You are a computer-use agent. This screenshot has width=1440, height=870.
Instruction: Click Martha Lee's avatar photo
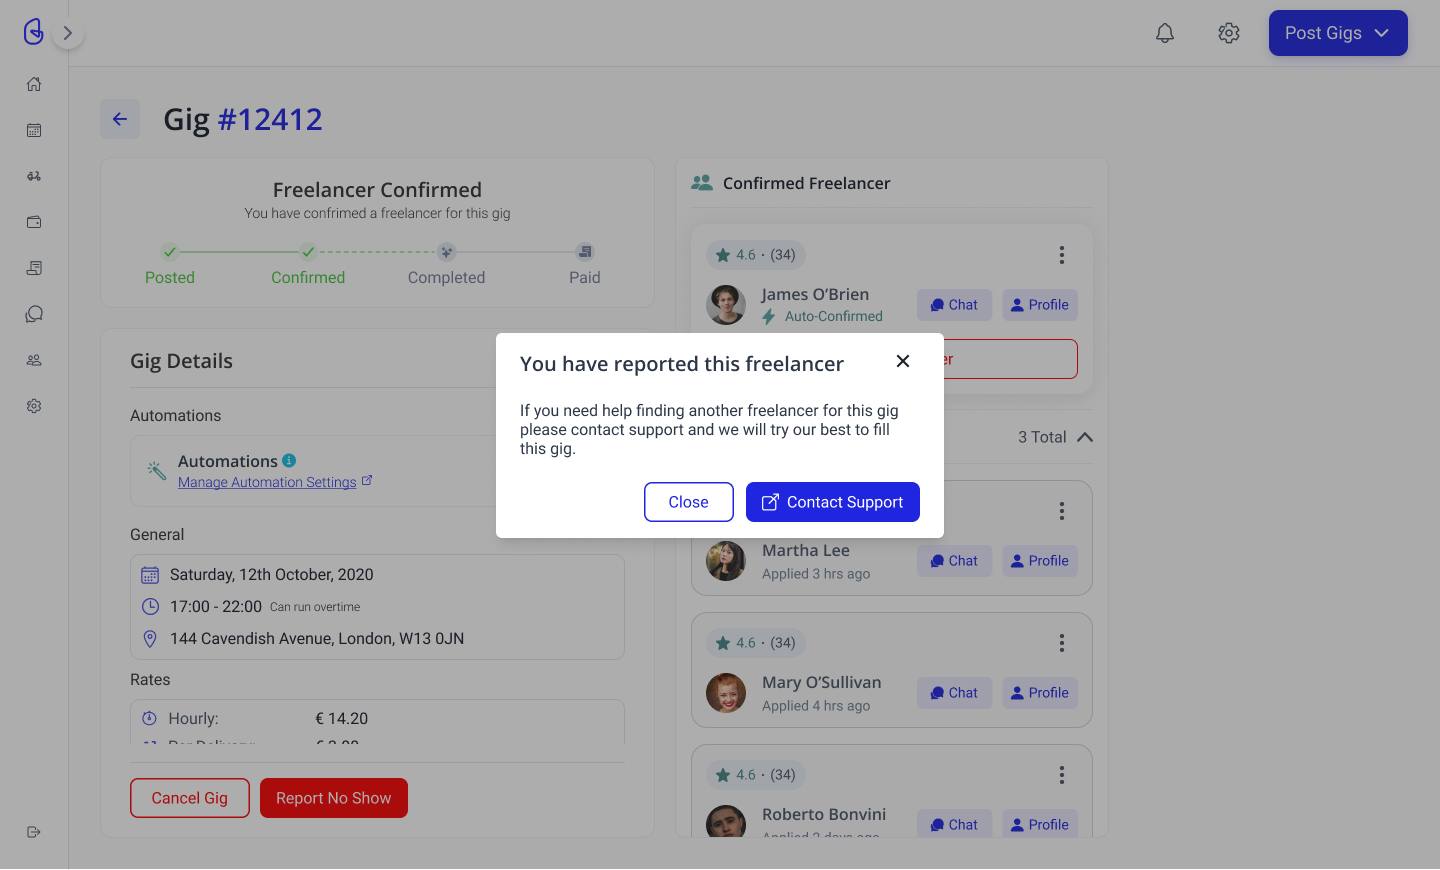pyautogui.click(x=726, y=561)
